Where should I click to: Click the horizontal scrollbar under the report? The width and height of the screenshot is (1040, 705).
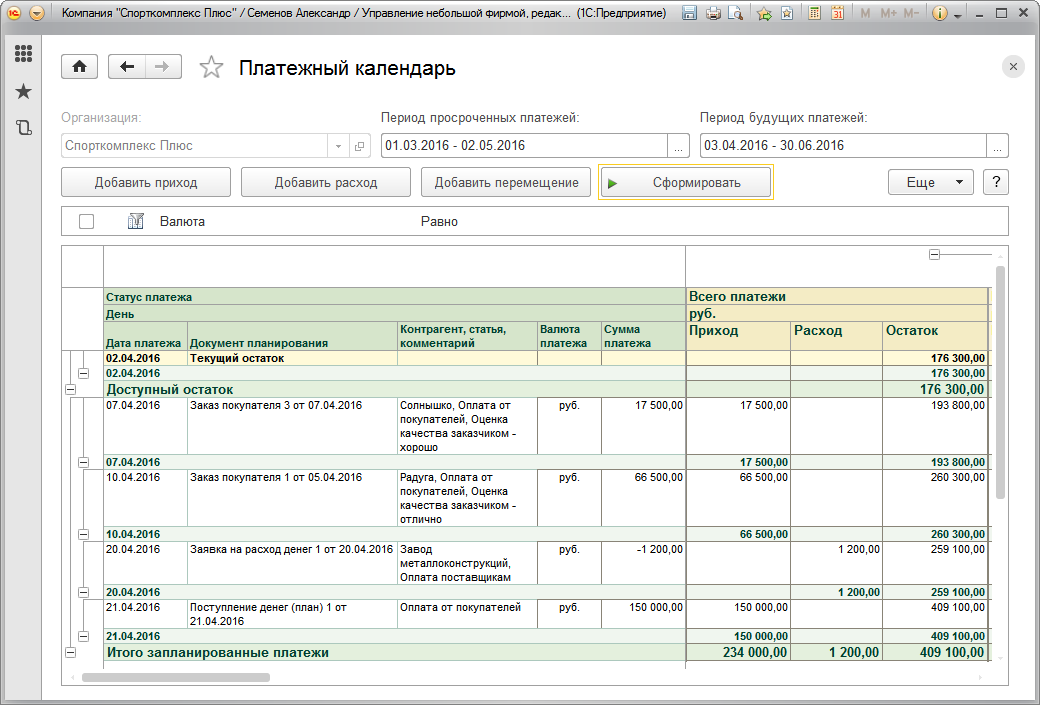coord(176,677)
